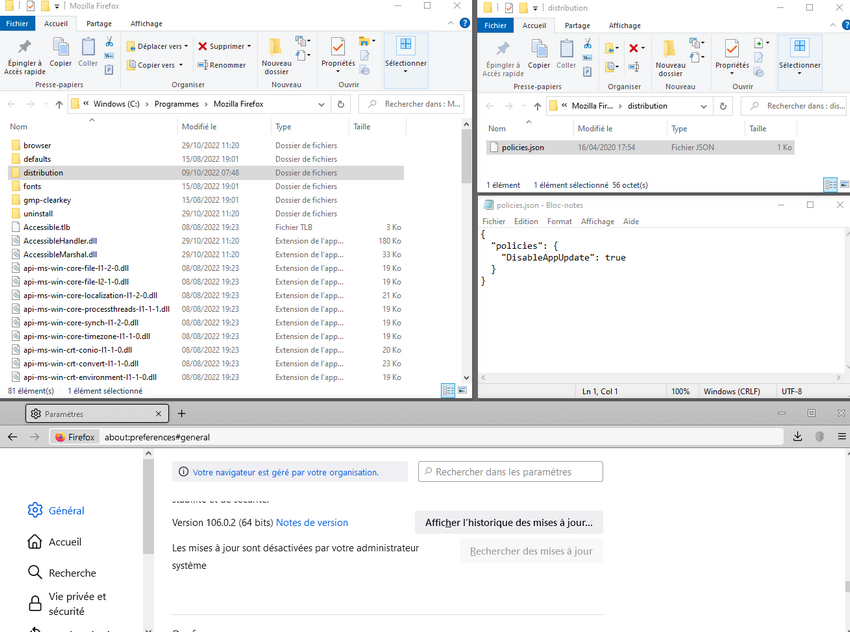Go up one level in Mozilla Firefox explorer
Image resolution: width=850 pixels, height=632 pixels.
[59, 104]
